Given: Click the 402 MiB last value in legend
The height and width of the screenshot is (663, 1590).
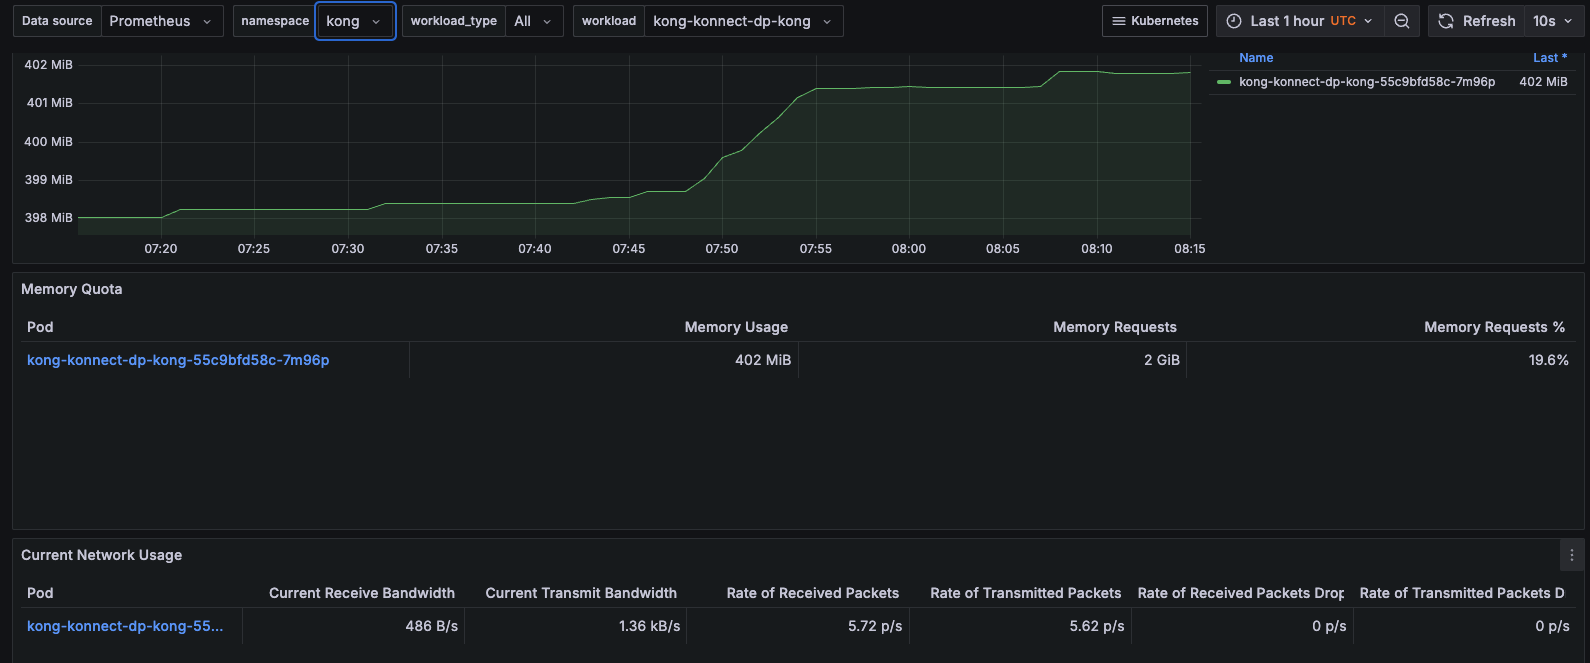Looking at the screenshot, I should [1543, 82].
